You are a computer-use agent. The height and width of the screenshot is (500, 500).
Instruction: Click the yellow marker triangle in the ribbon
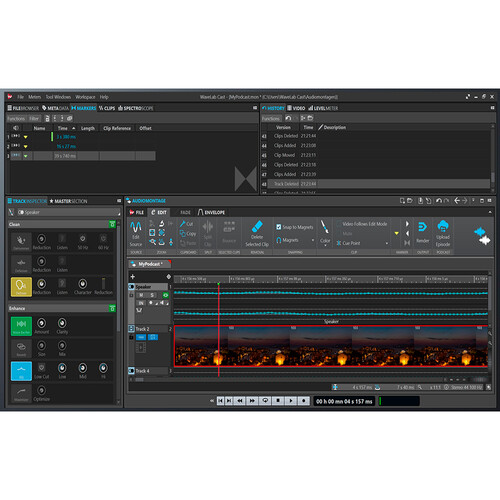pyautogui.click(x=396, y=233)
